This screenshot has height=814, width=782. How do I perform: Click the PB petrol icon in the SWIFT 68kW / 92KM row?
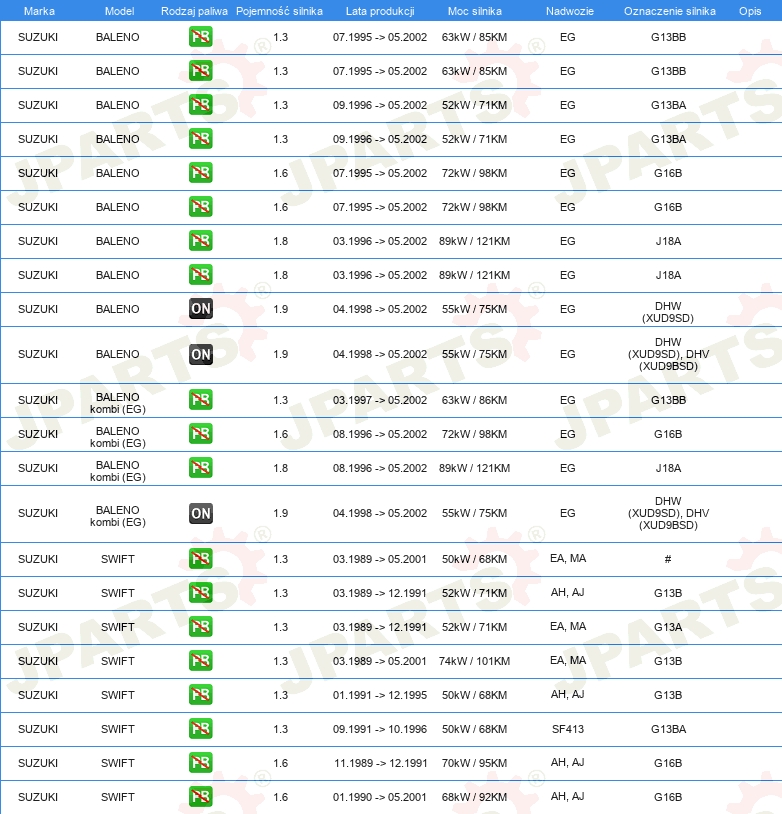tap(200, 797)
